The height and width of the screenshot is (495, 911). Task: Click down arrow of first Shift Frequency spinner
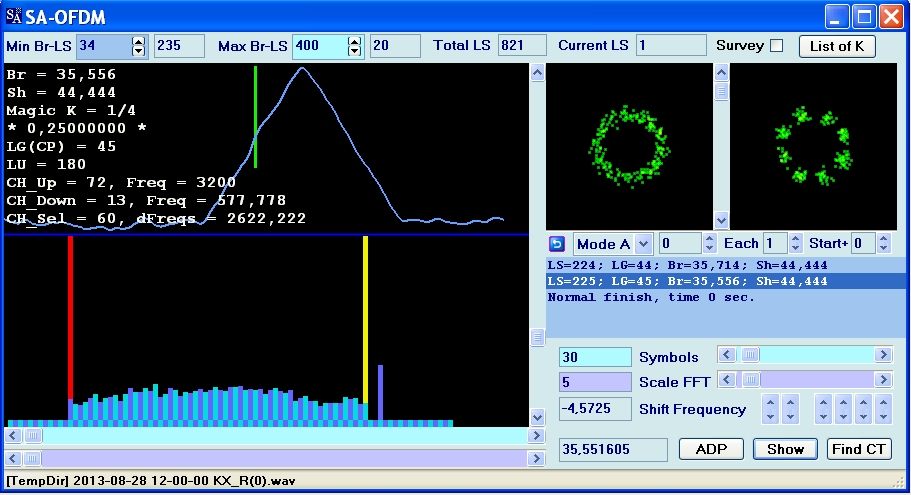pyautogui.click(x=770, y=416)
